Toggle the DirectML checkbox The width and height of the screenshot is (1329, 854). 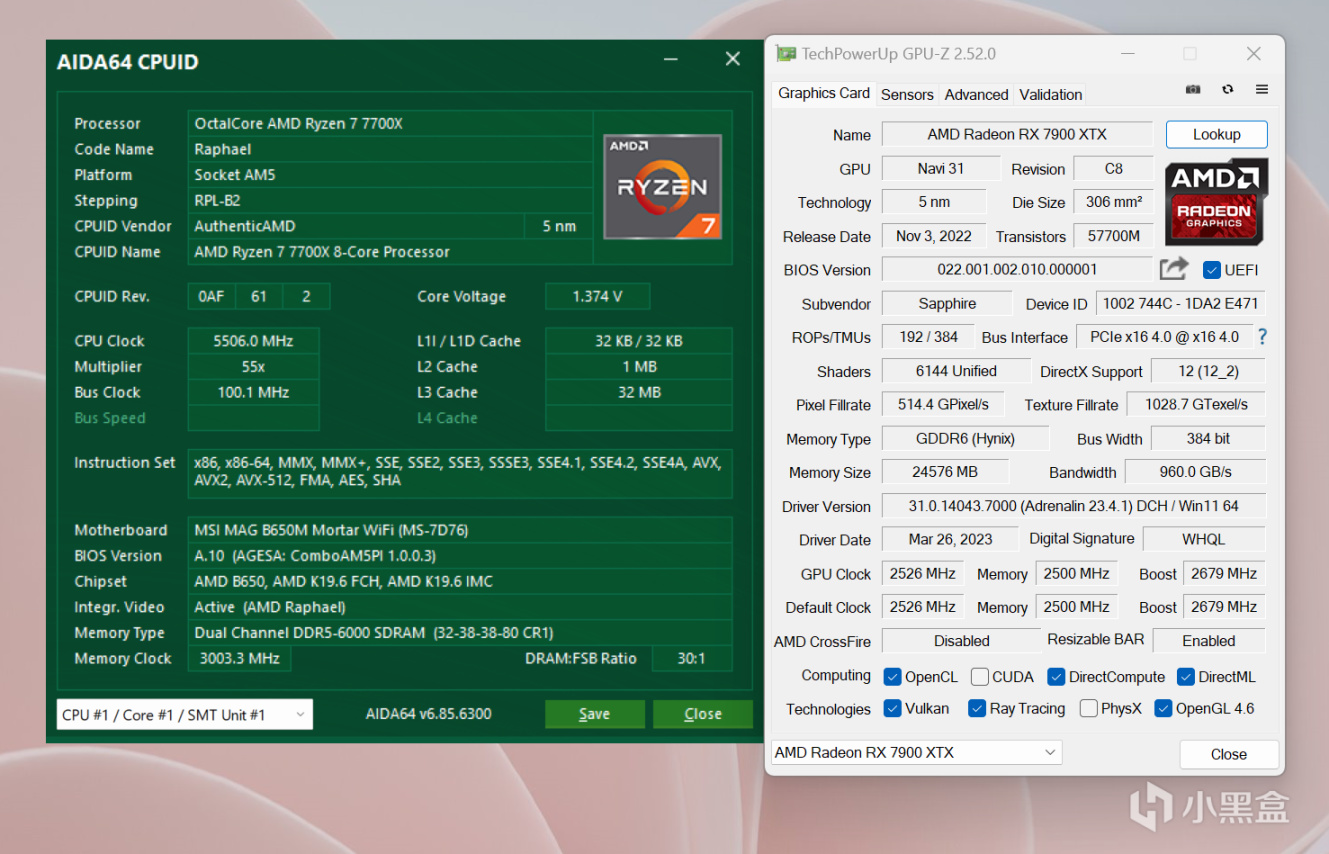(1186, 677)
